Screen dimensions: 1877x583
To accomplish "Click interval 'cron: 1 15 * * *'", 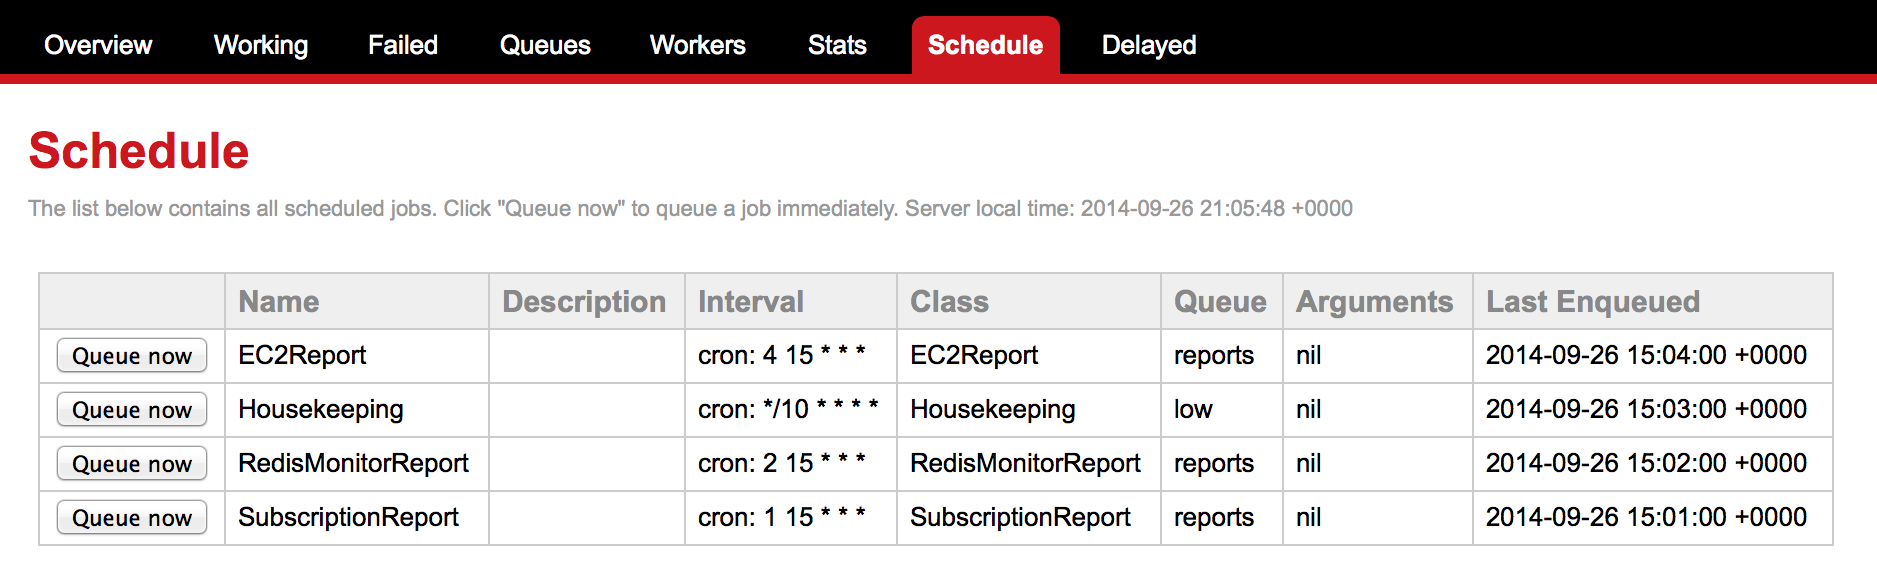I will [x=782, y=517].
